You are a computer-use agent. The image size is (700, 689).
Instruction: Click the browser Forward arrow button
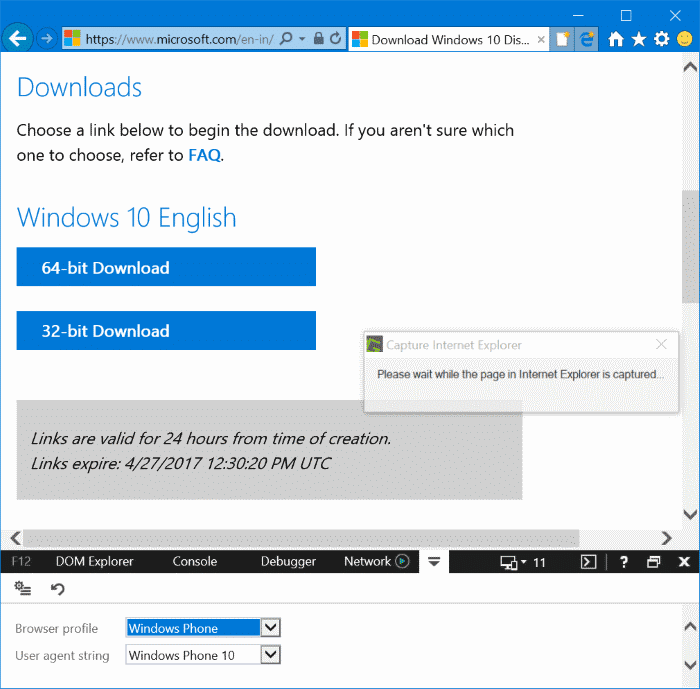pos(46,39)
